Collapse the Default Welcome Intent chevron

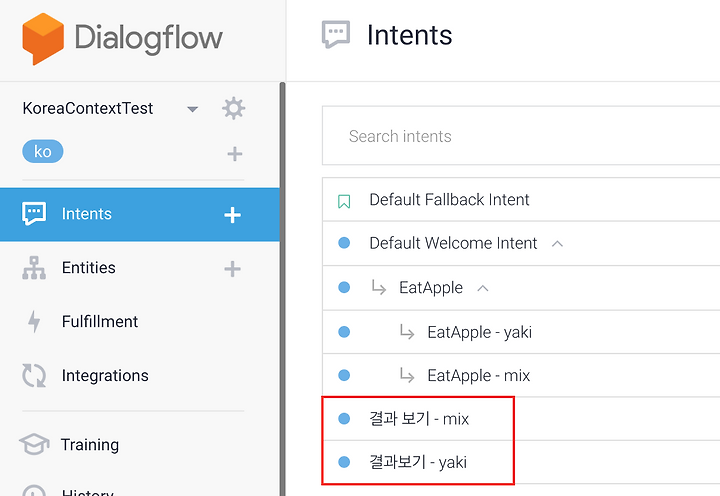(x=557, y=243)
